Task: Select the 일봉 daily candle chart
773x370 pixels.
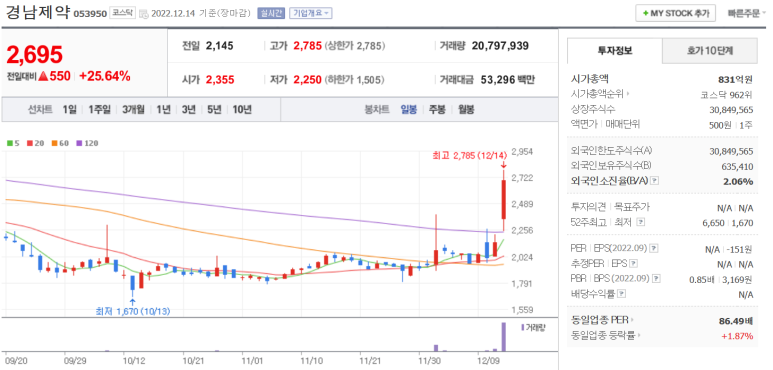Action: pos(409,109)
